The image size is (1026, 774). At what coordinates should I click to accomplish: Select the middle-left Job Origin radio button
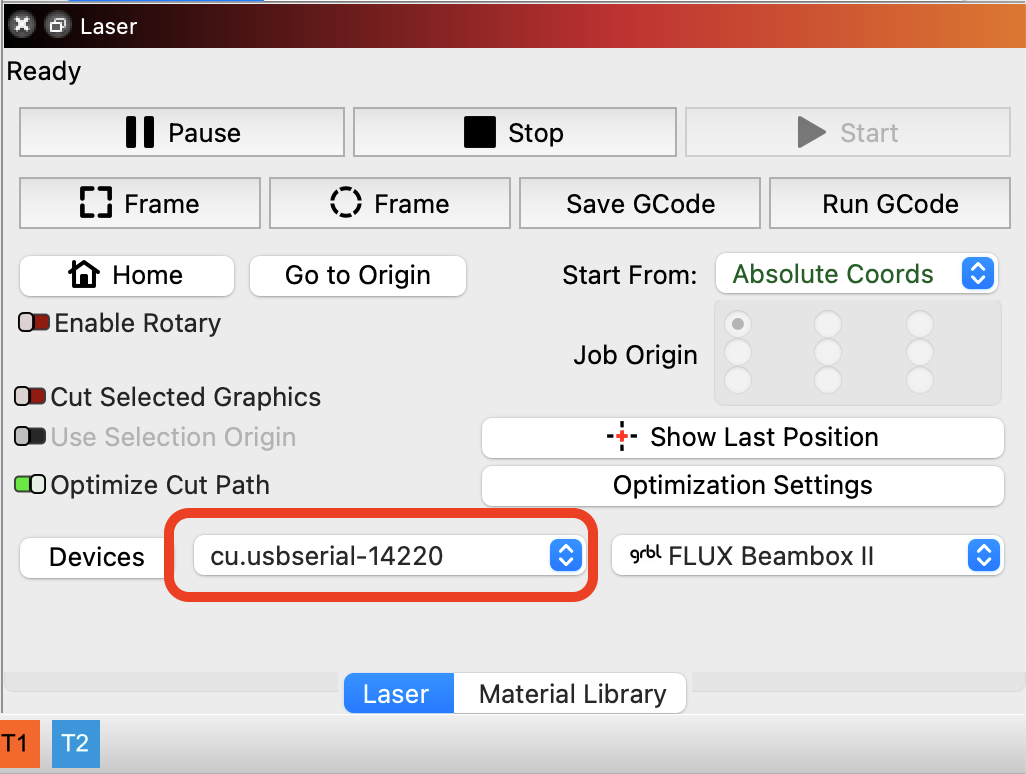pos(738,352)
